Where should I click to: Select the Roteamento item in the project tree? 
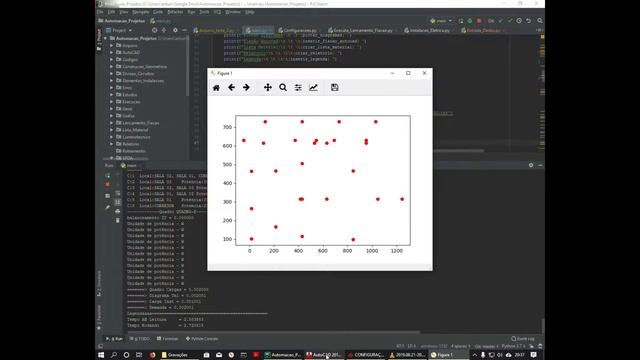(x=133, y=151)
